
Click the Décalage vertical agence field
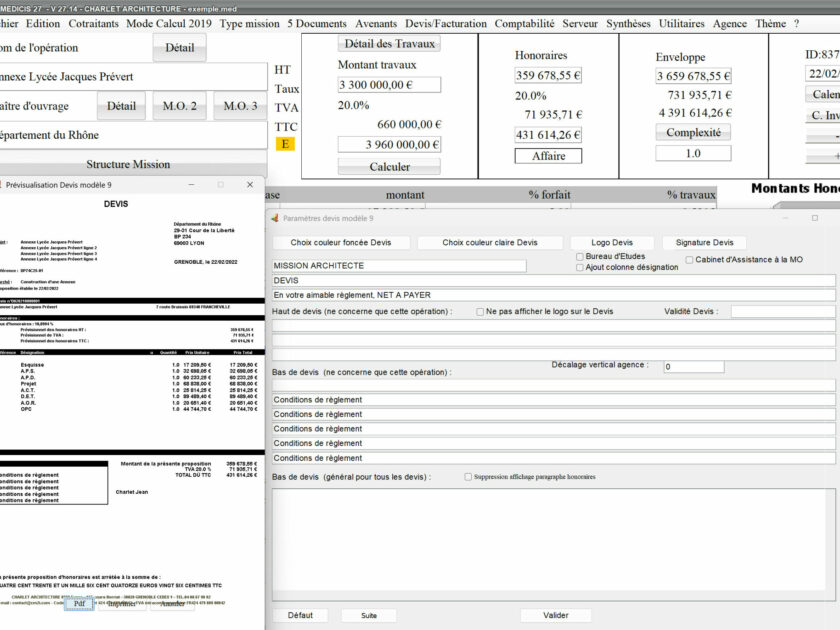[693, 367]
